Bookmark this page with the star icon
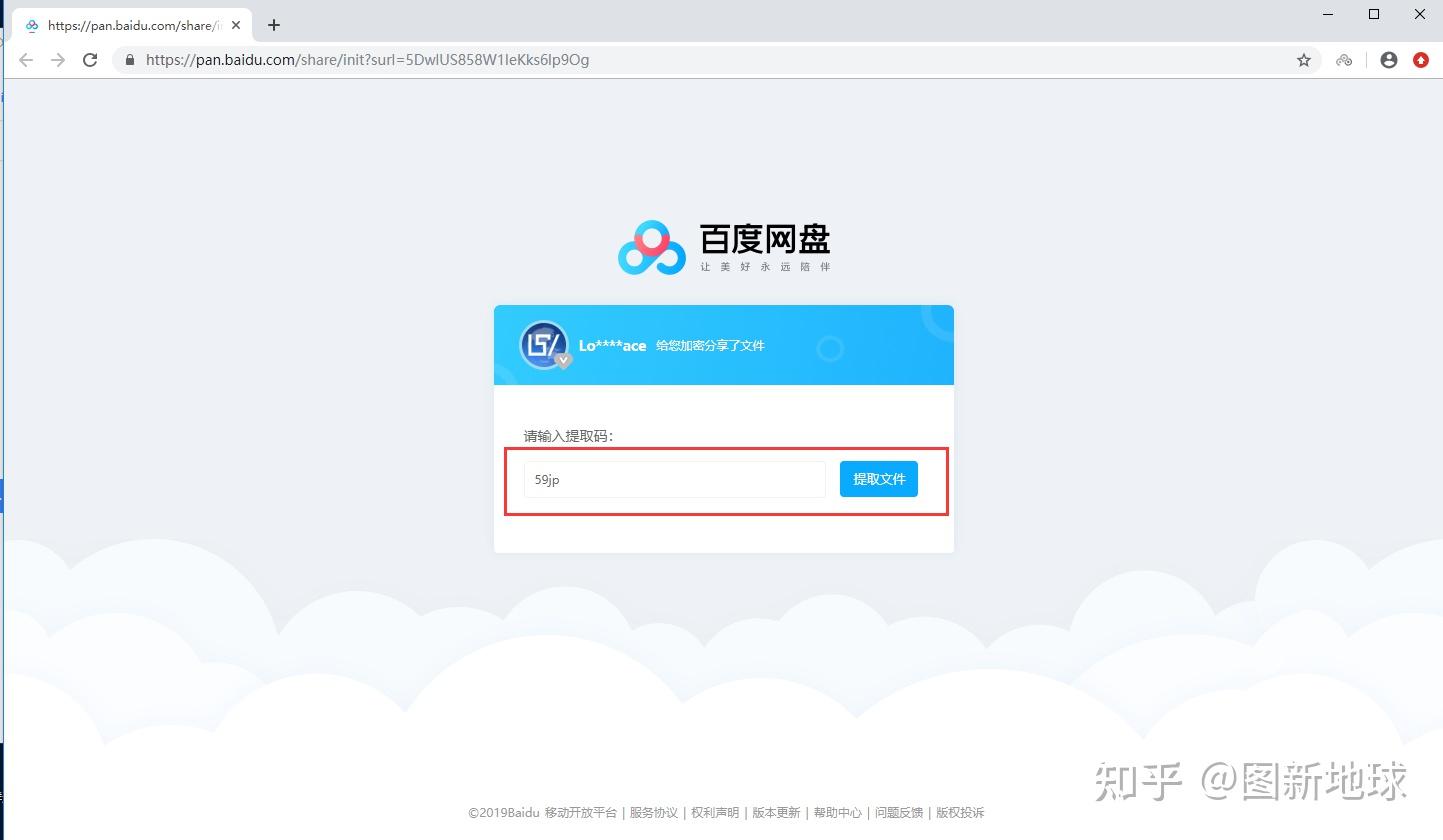The width and height of the screenshot is (1443, 840). pos(1304,60)
